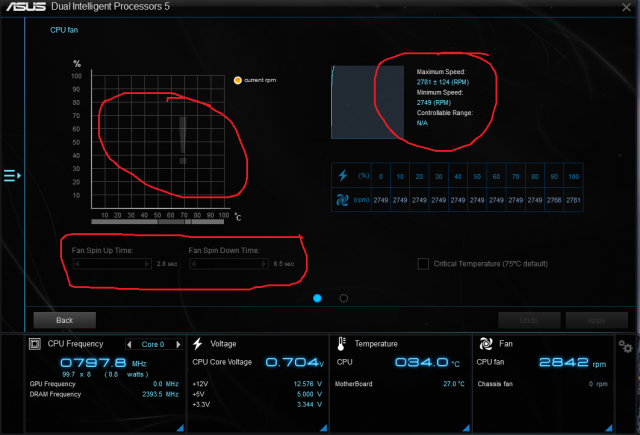Image resolution: width=640 pixels, height=435 pixels.
Task: Click the DRAM Frequency 2393.5 MHz value
Action: (160, 394)
